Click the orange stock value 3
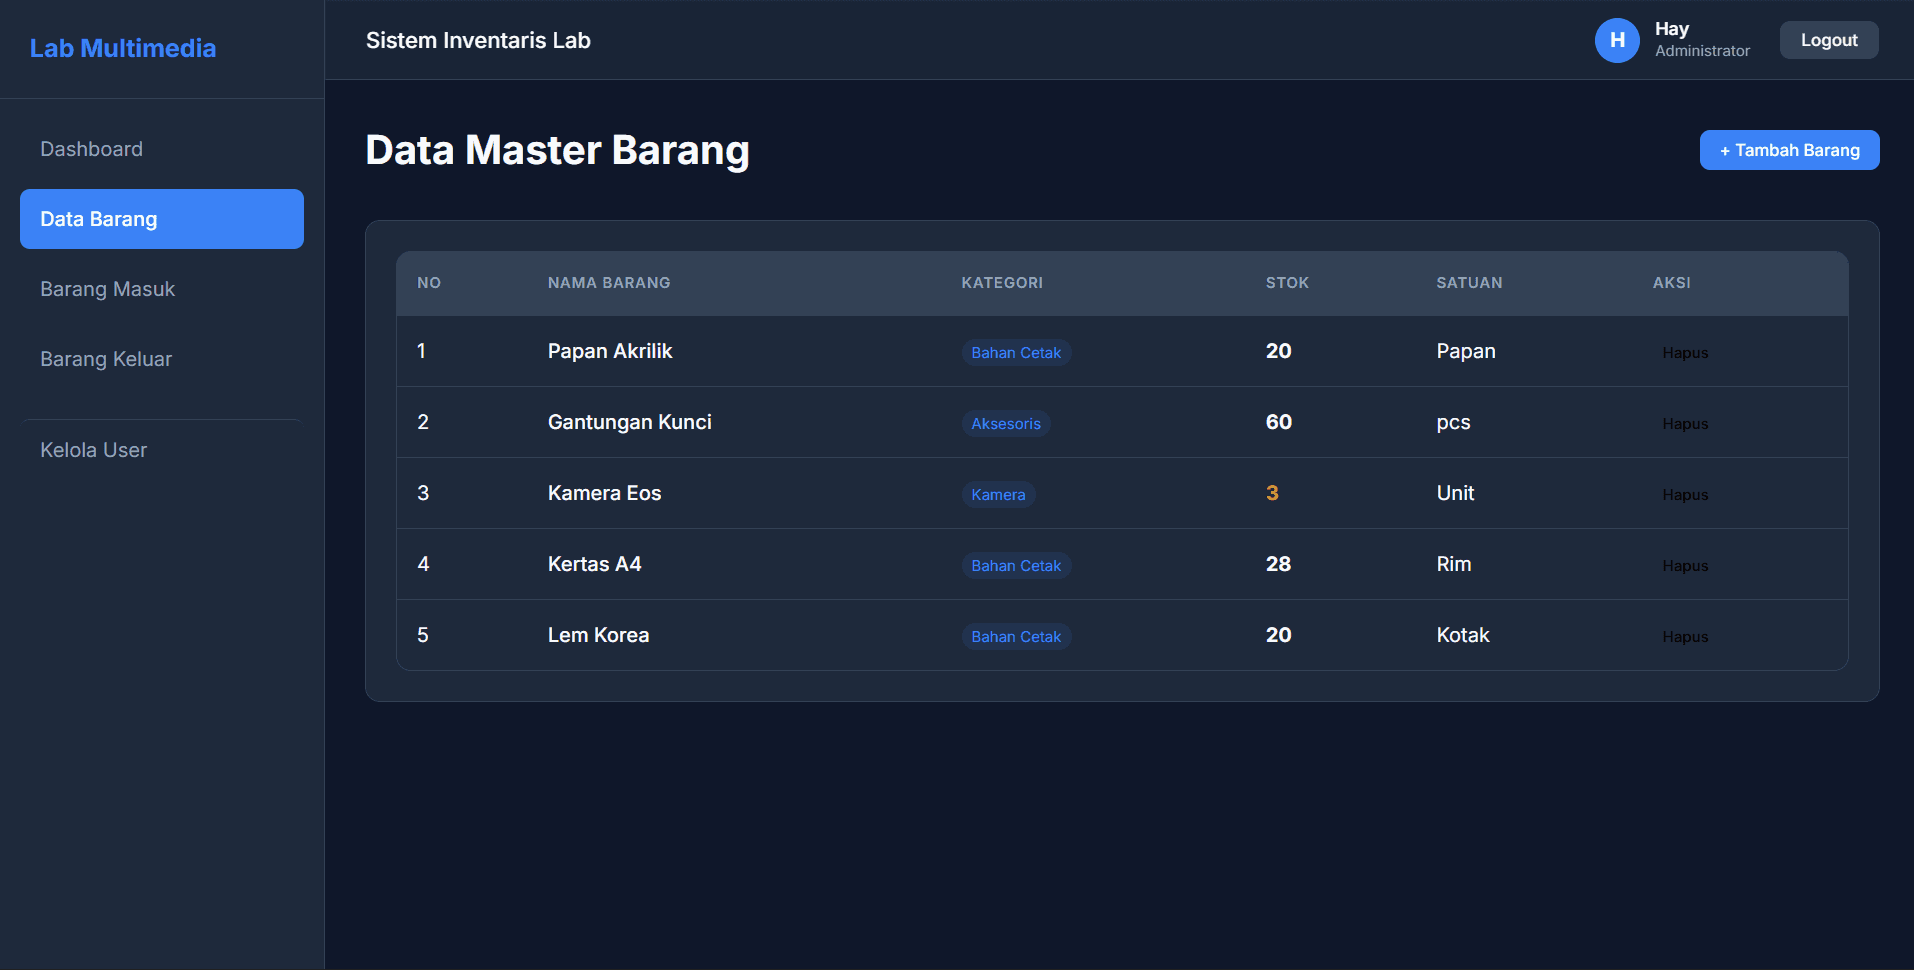This screenshot has height=970, width=1914. (x=1272, y=493)
